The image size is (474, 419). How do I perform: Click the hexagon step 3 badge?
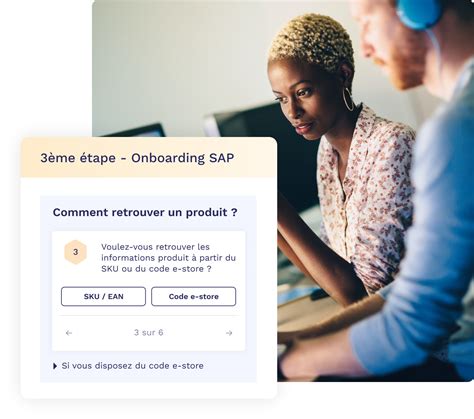click(x=76, y=252)
